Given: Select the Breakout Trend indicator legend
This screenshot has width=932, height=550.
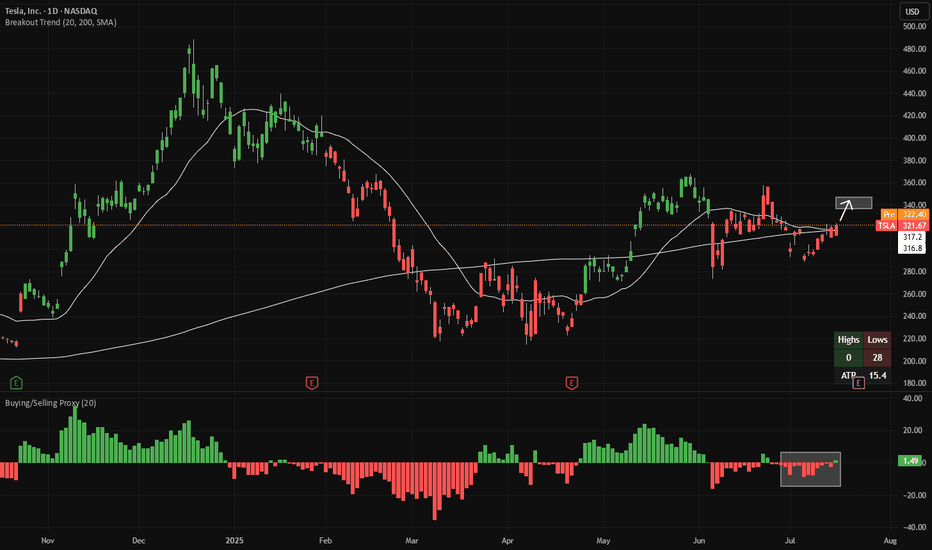Looking at the screenshot, I should pyautogui.click(x=61, y=22).
